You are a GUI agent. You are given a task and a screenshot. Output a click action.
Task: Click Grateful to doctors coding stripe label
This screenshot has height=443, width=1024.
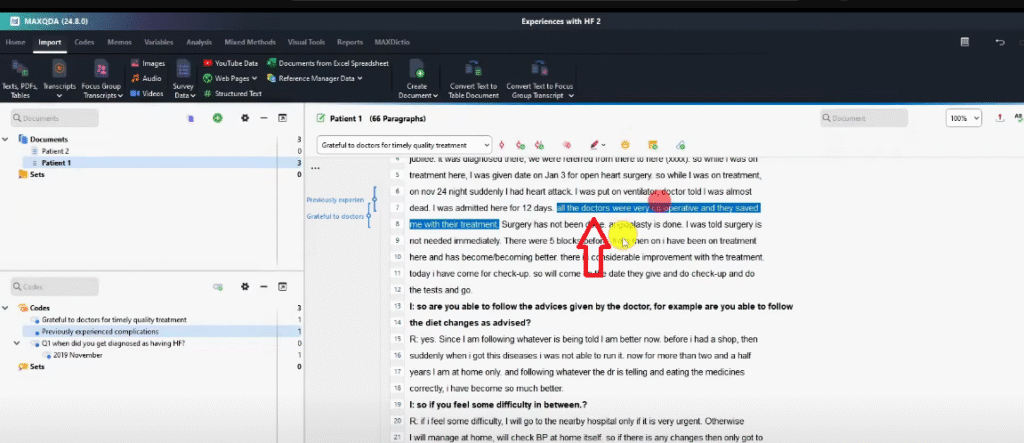click(335, 216)
